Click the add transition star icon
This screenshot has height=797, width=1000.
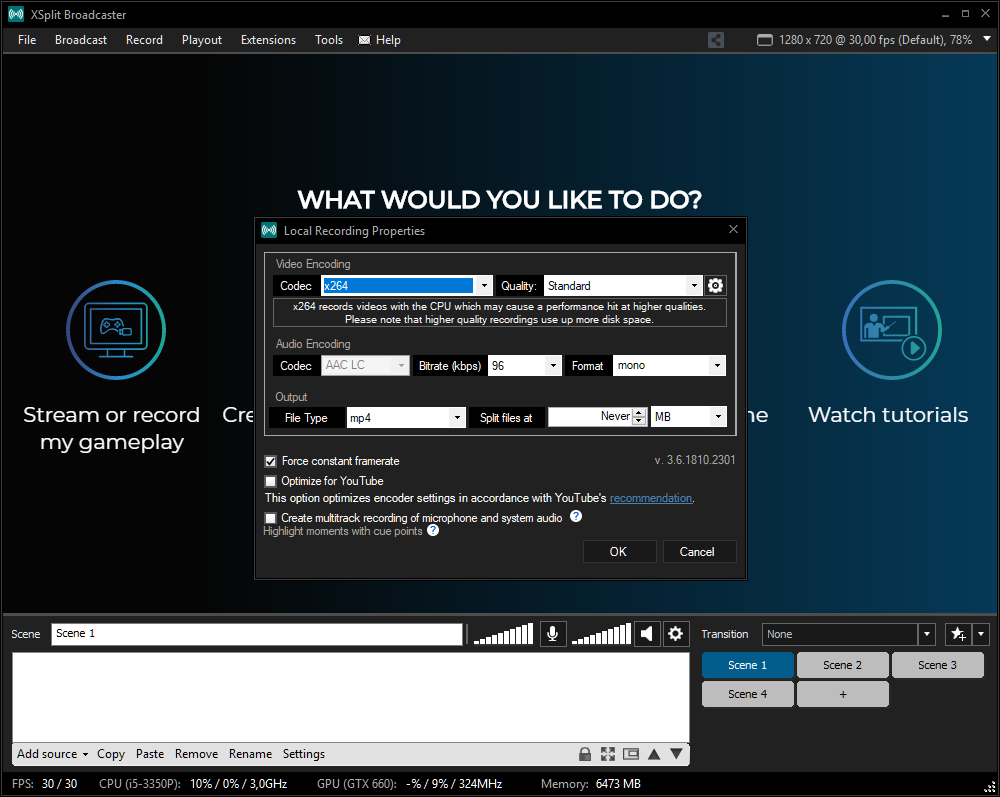[x=957, y=634]
